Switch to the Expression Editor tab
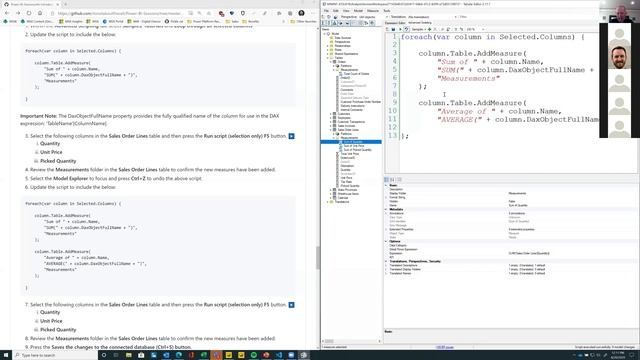640x360 pixels. (395, 23)
